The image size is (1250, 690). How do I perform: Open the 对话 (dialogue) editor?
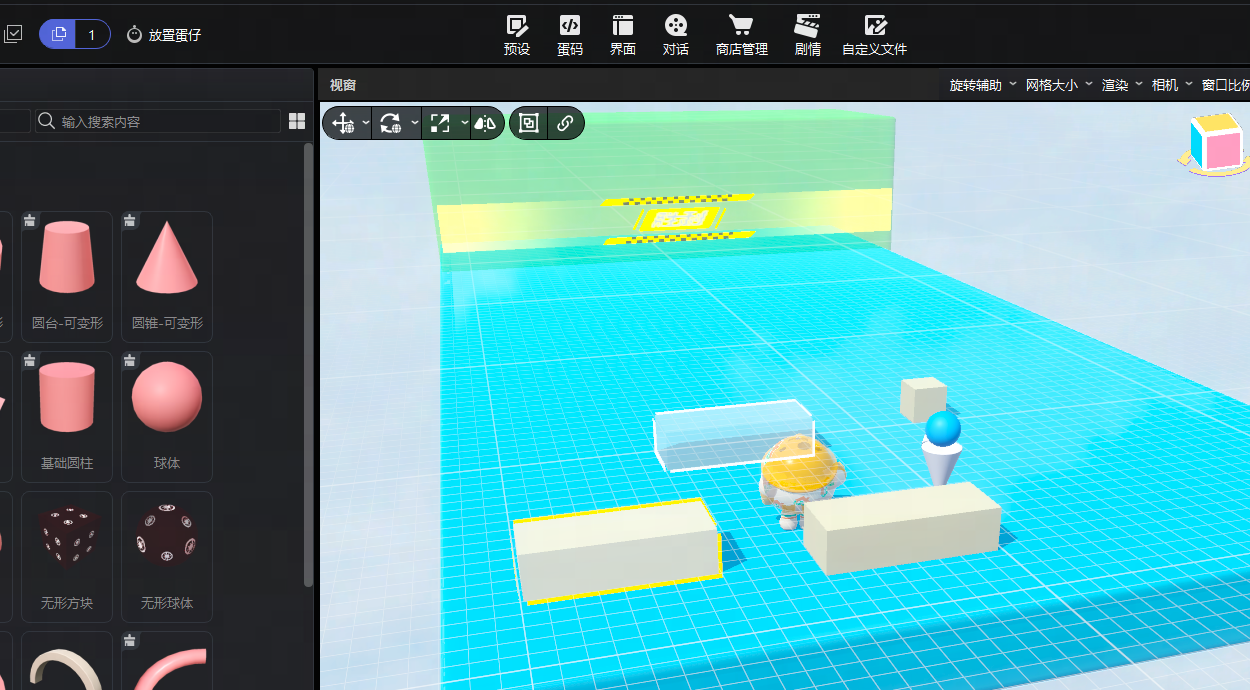point(676,35)
